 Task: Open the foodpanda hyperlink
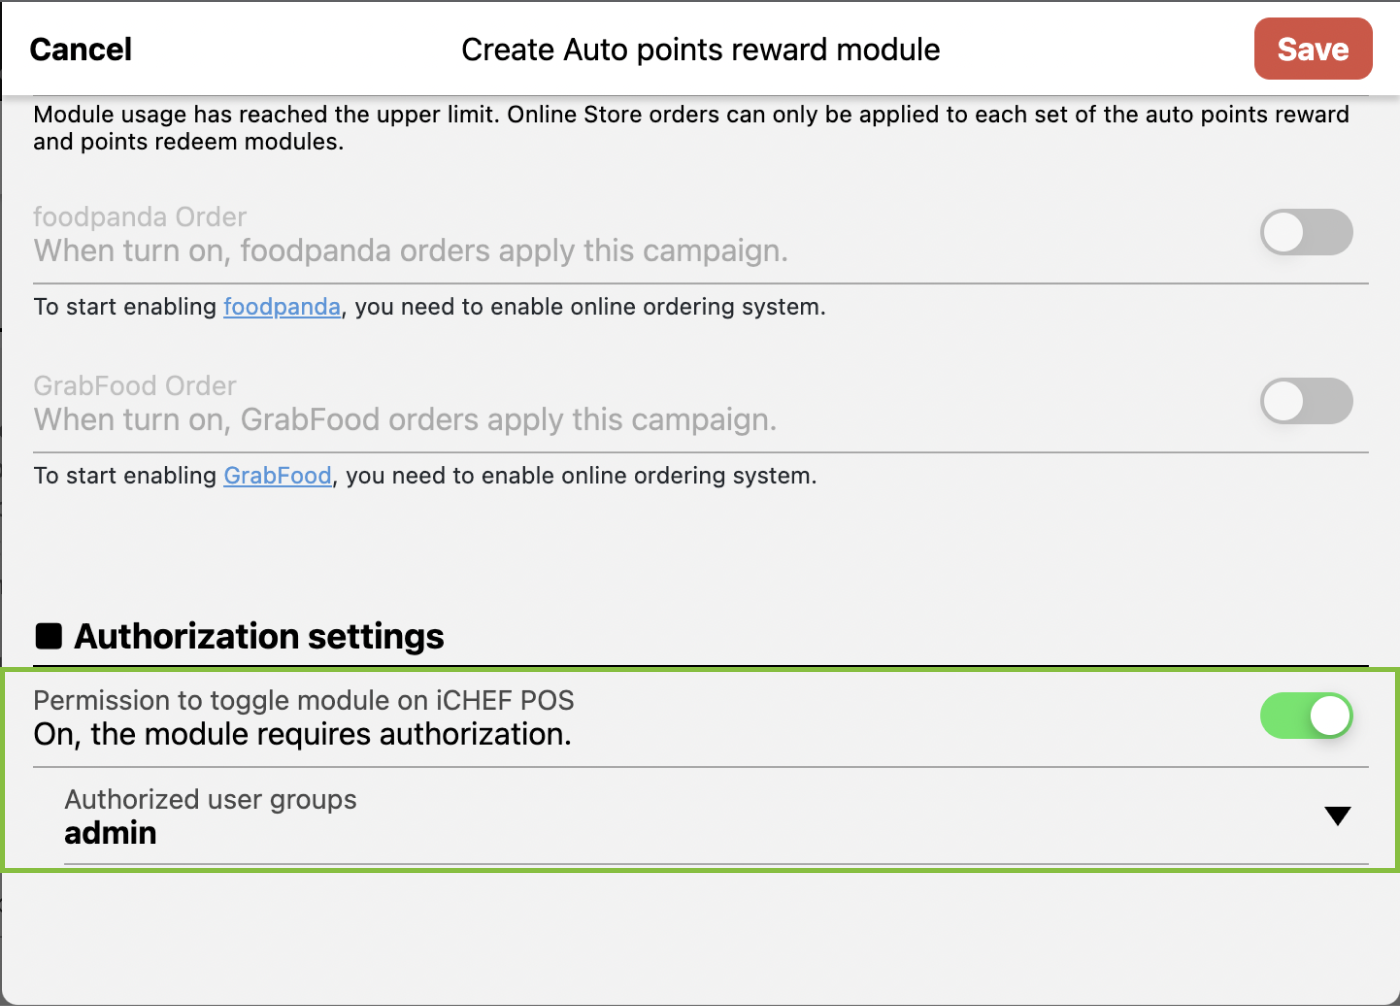coord(281,307)
